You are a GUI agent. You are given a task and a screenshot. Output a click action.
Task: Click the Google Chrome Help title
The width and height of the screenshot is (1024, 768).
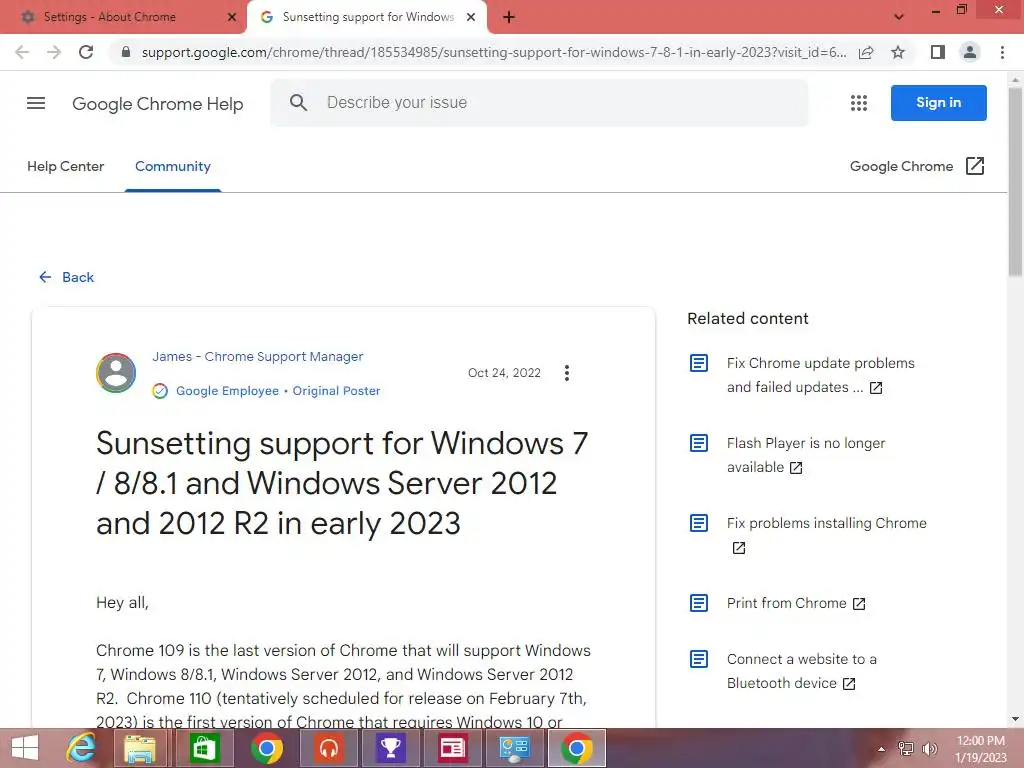[x=157, y=104]
